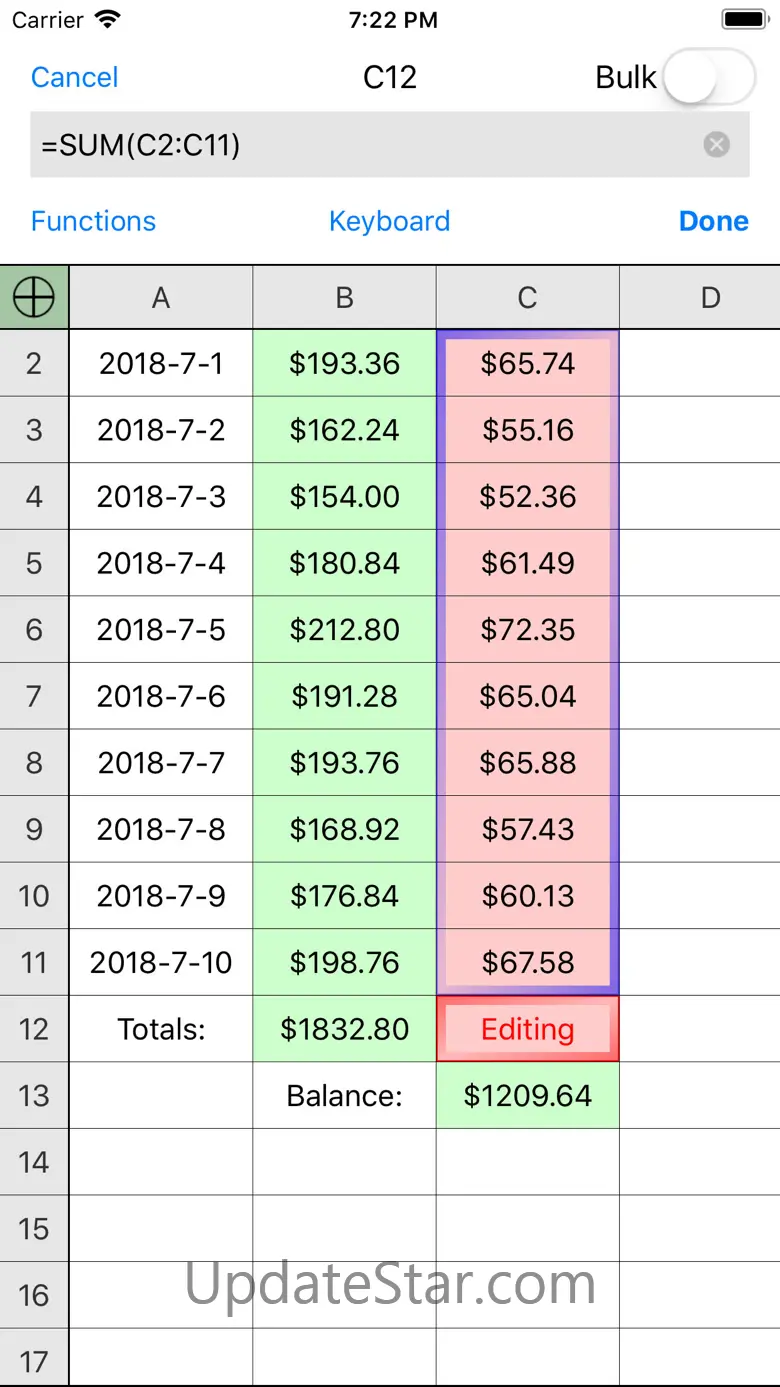This screenshot has width=780, height=1387.
Task: Select cell with $1832.80 total
Action: [344, 1029]
